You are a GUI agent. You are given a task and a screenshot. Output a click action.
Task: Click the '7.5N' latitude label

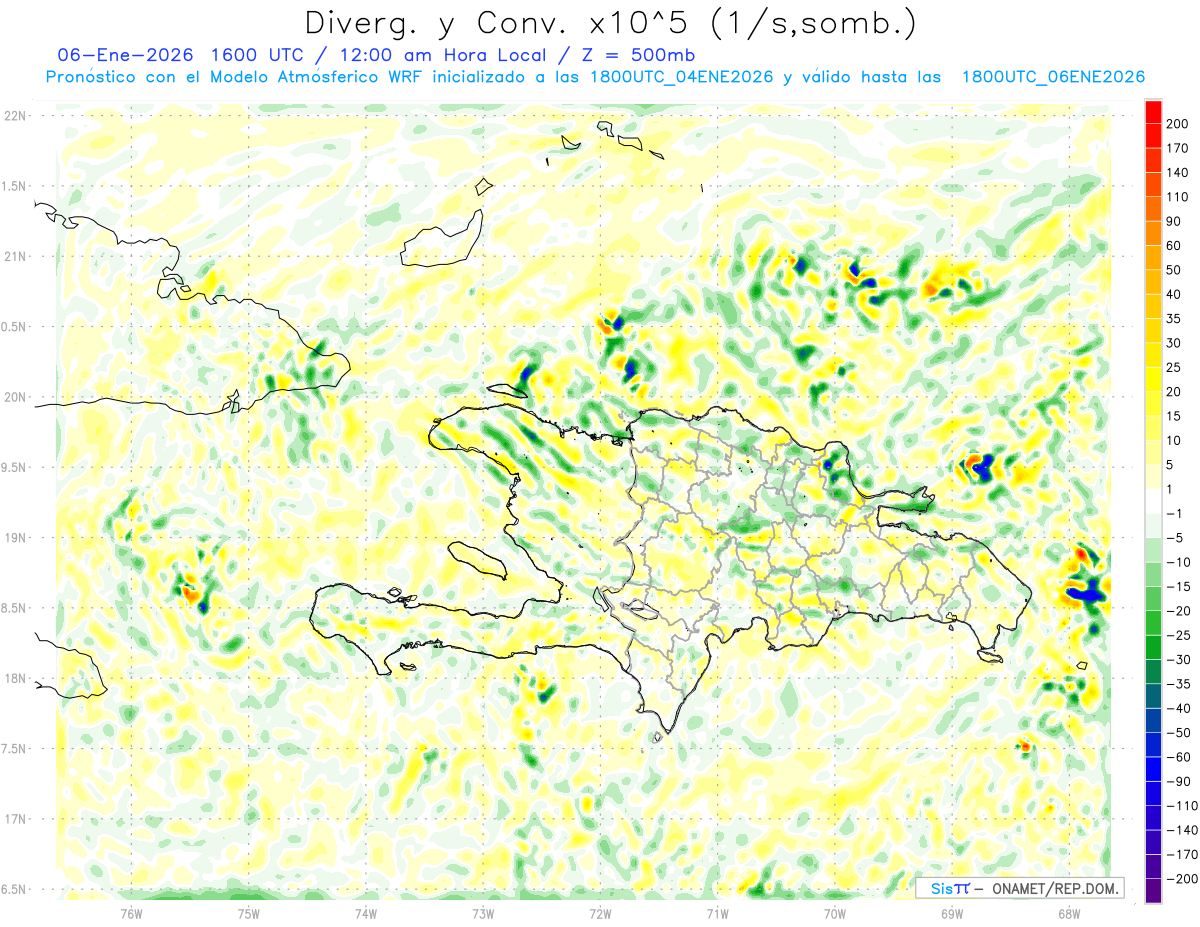[13, 748]
